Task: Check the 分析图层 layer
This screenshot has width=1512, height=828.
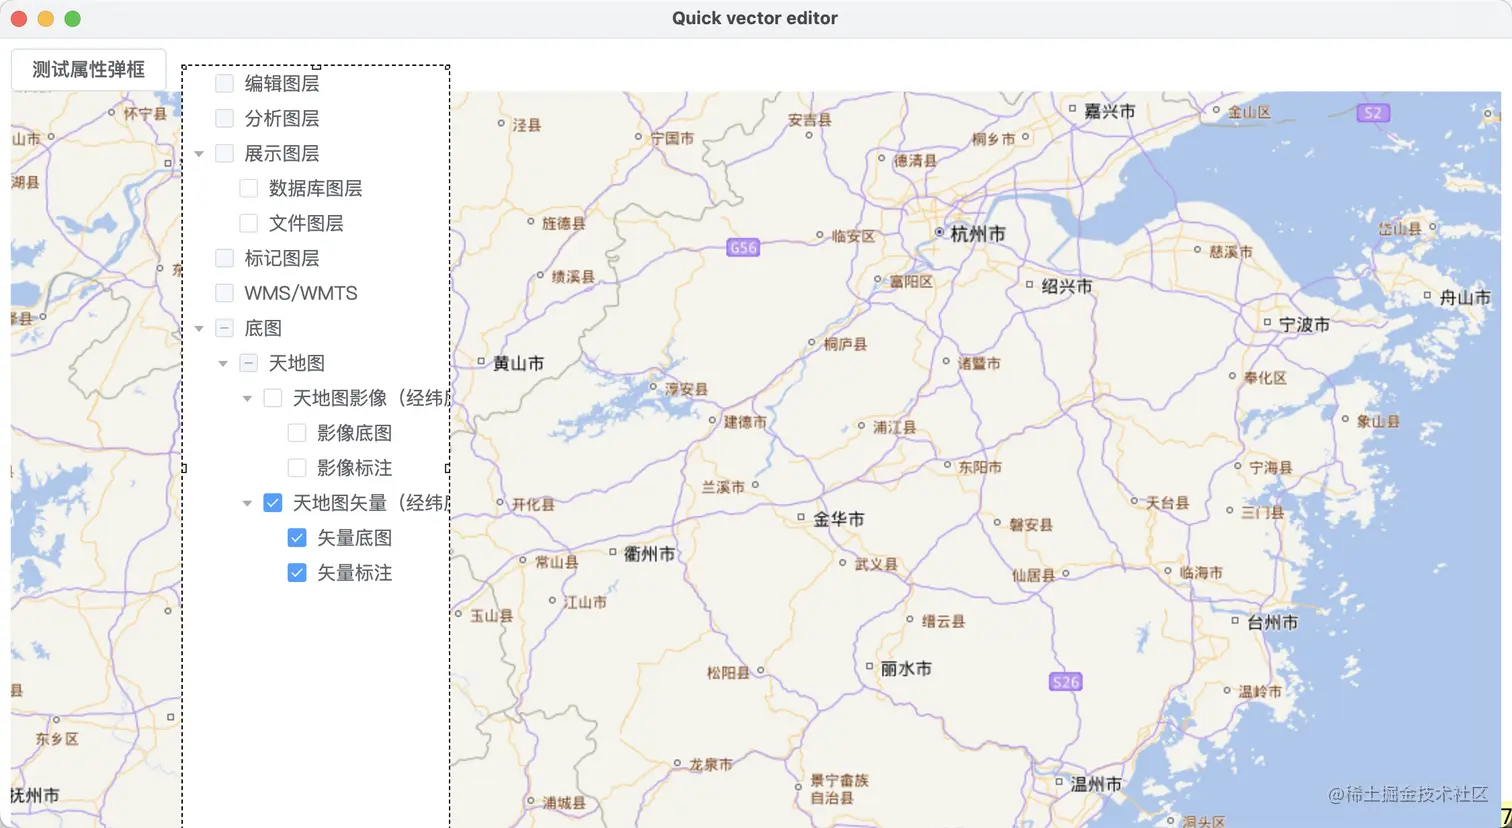Action: [224, 118]
